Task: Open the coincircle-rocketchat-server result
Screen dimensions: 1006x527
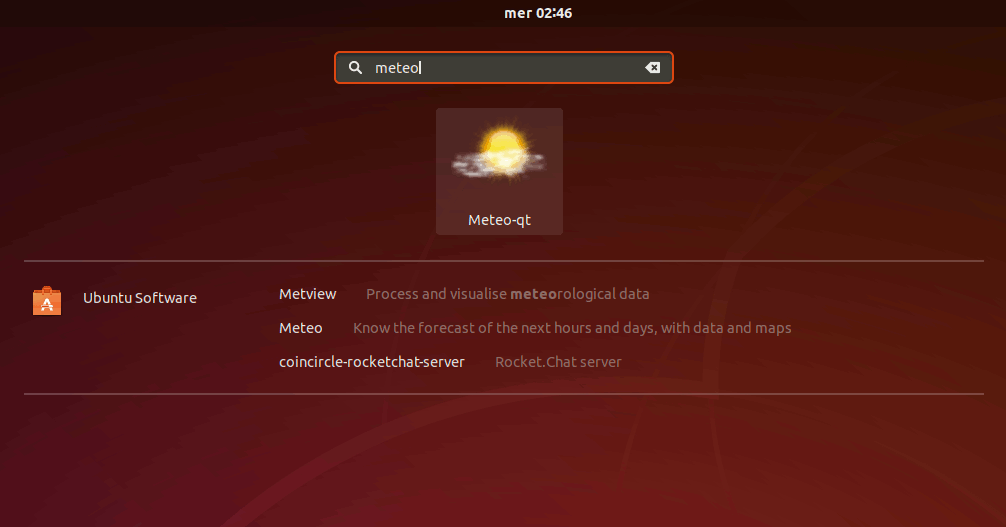Action: point(371,362)
